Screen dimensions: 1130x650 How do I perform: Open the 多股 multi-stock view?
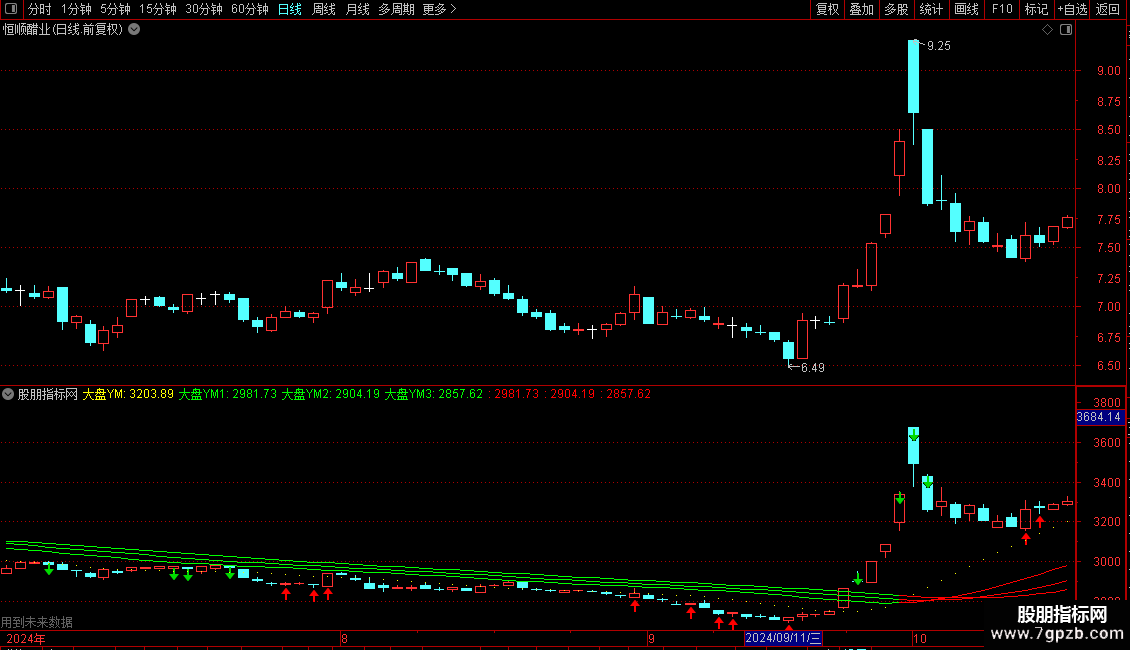(897, 9)
